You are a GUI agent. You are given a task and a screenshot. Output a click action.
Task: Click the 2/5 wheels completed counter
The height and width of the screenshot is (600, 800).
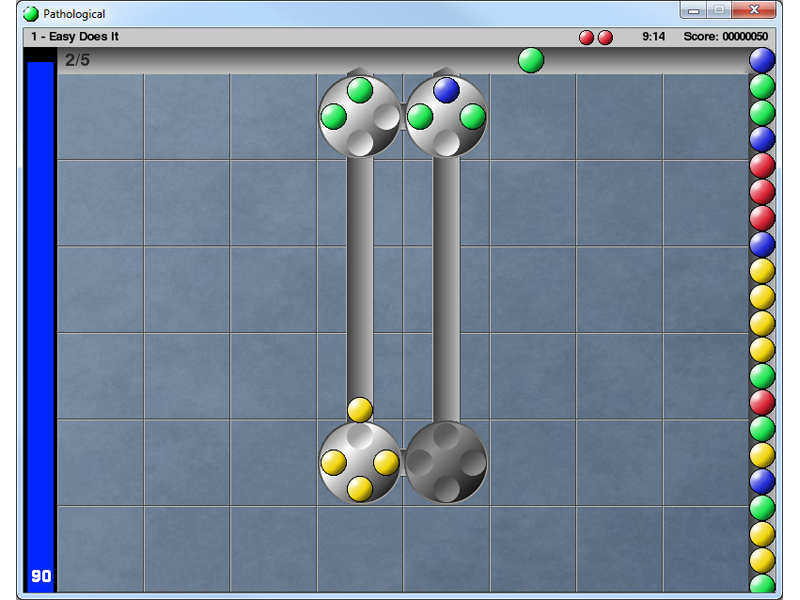[x=77, y=60]
